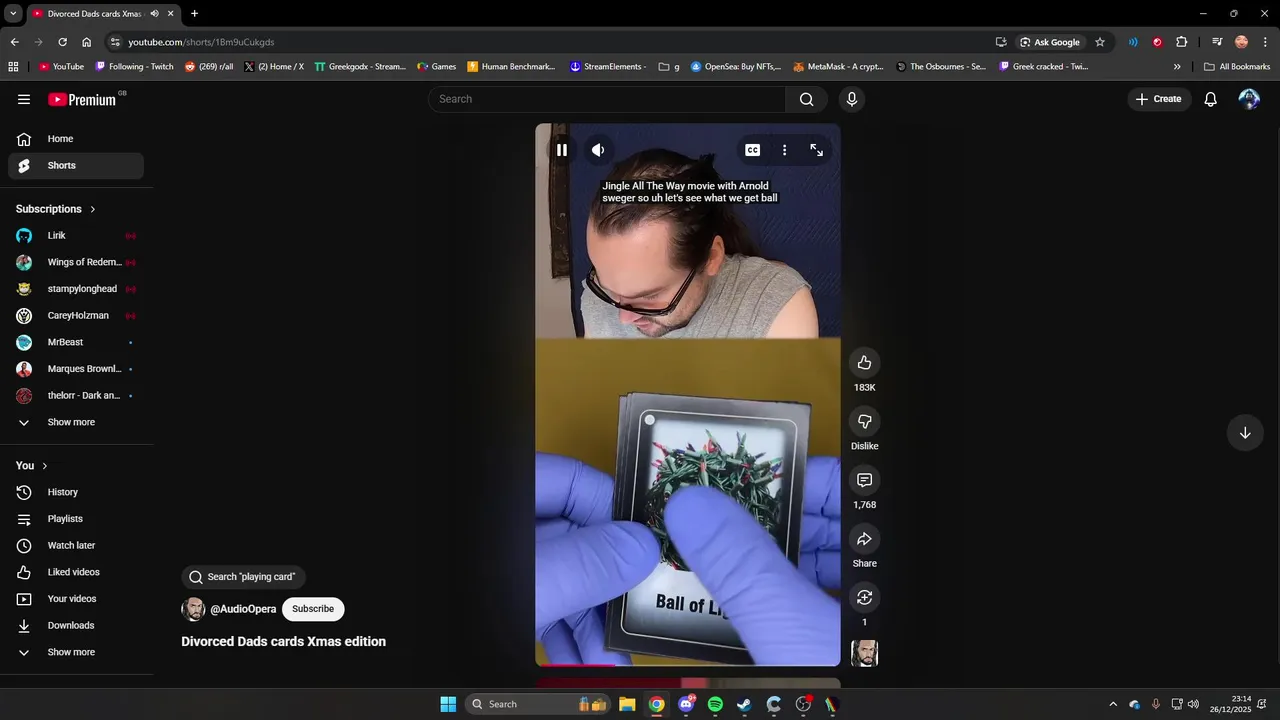Expand the Short to fullscreen

pos(817,150)
